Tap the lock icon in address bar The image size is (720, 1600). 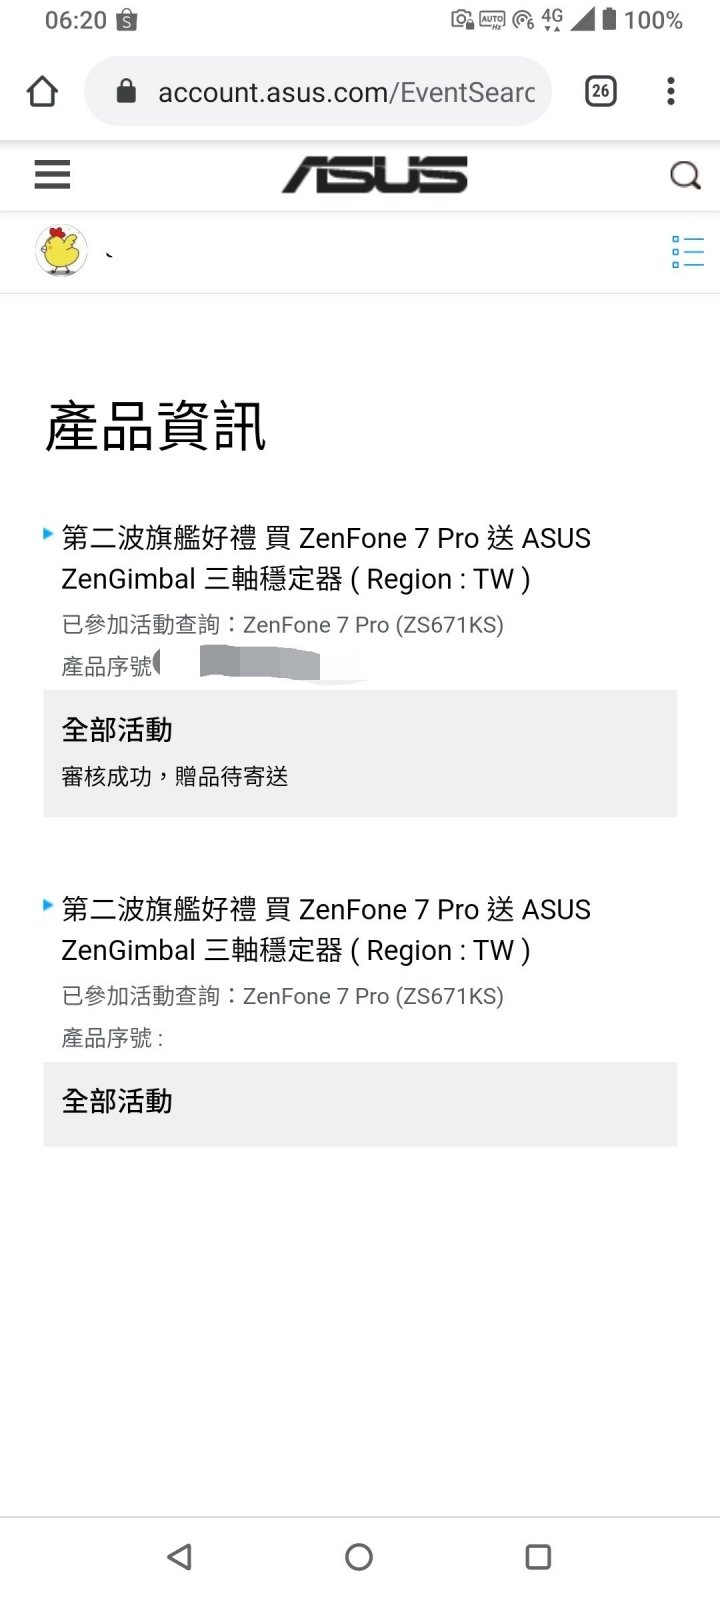(x=126, y=92)
